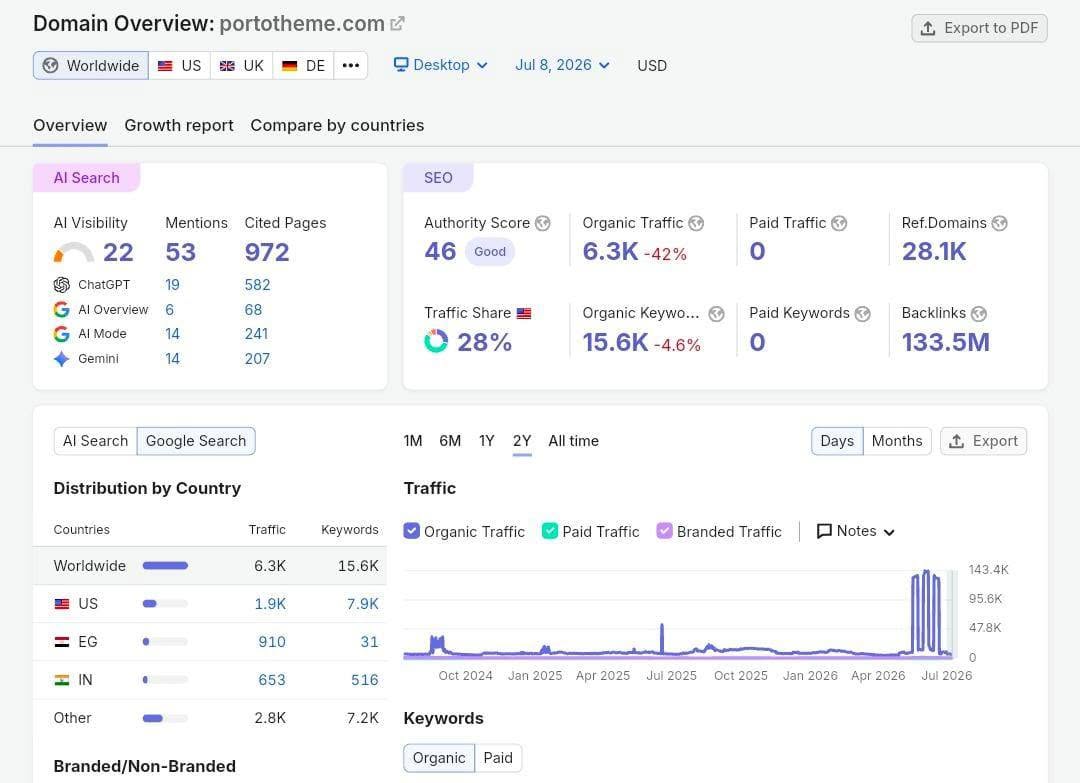1080x783 pixels.
Task: Open the Growth report tab
Action: (179, 125)
